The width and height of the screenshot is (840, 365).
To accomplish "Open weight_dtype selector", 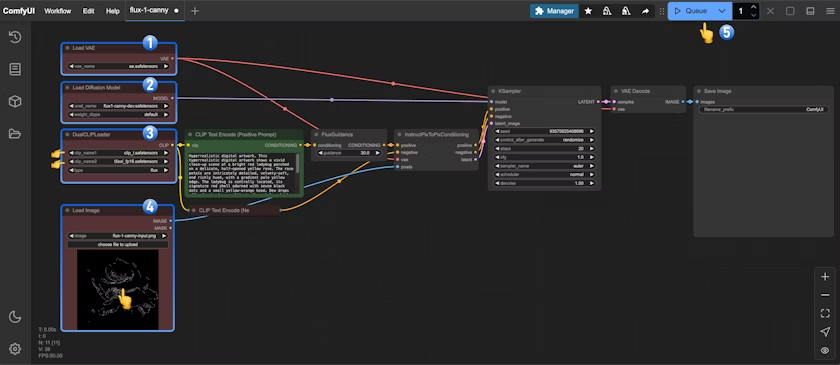I will pyautogui.click(x=118, y=114).
